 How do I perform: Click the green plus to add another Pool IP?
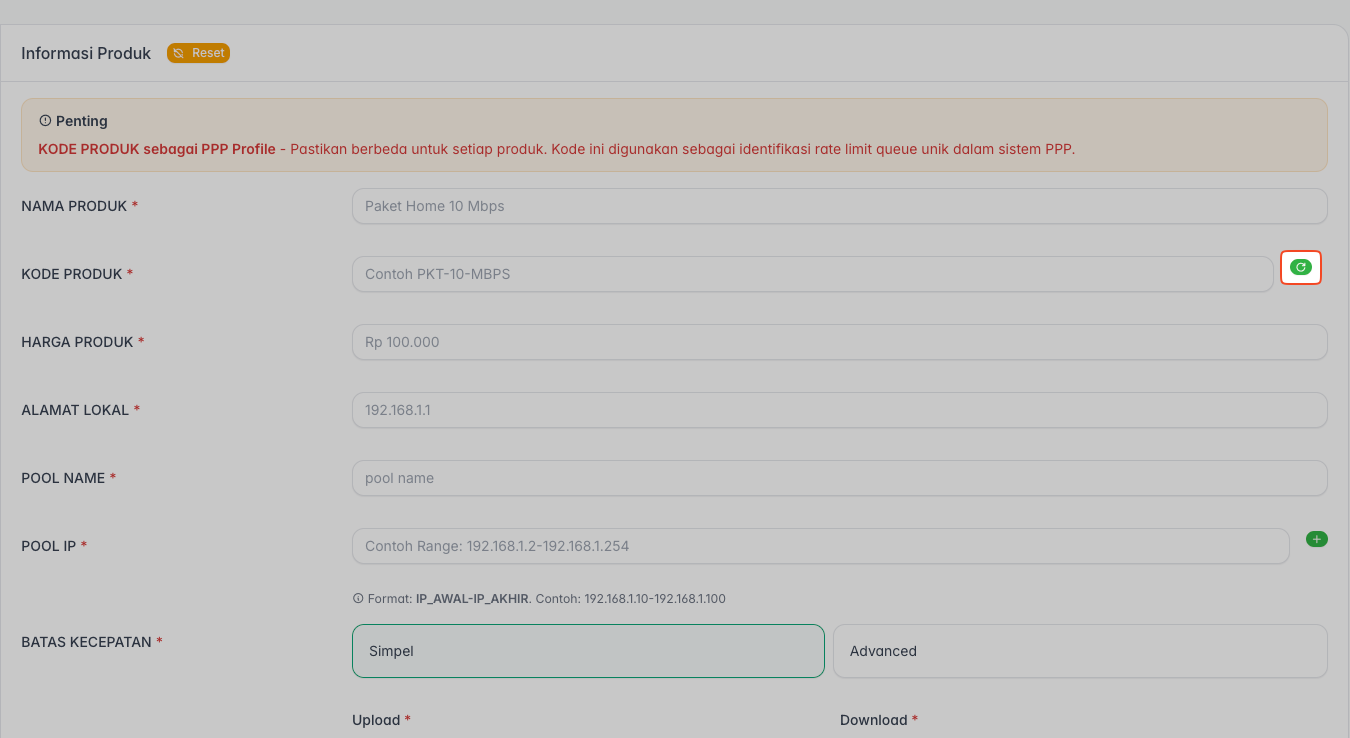(1317, 538)
